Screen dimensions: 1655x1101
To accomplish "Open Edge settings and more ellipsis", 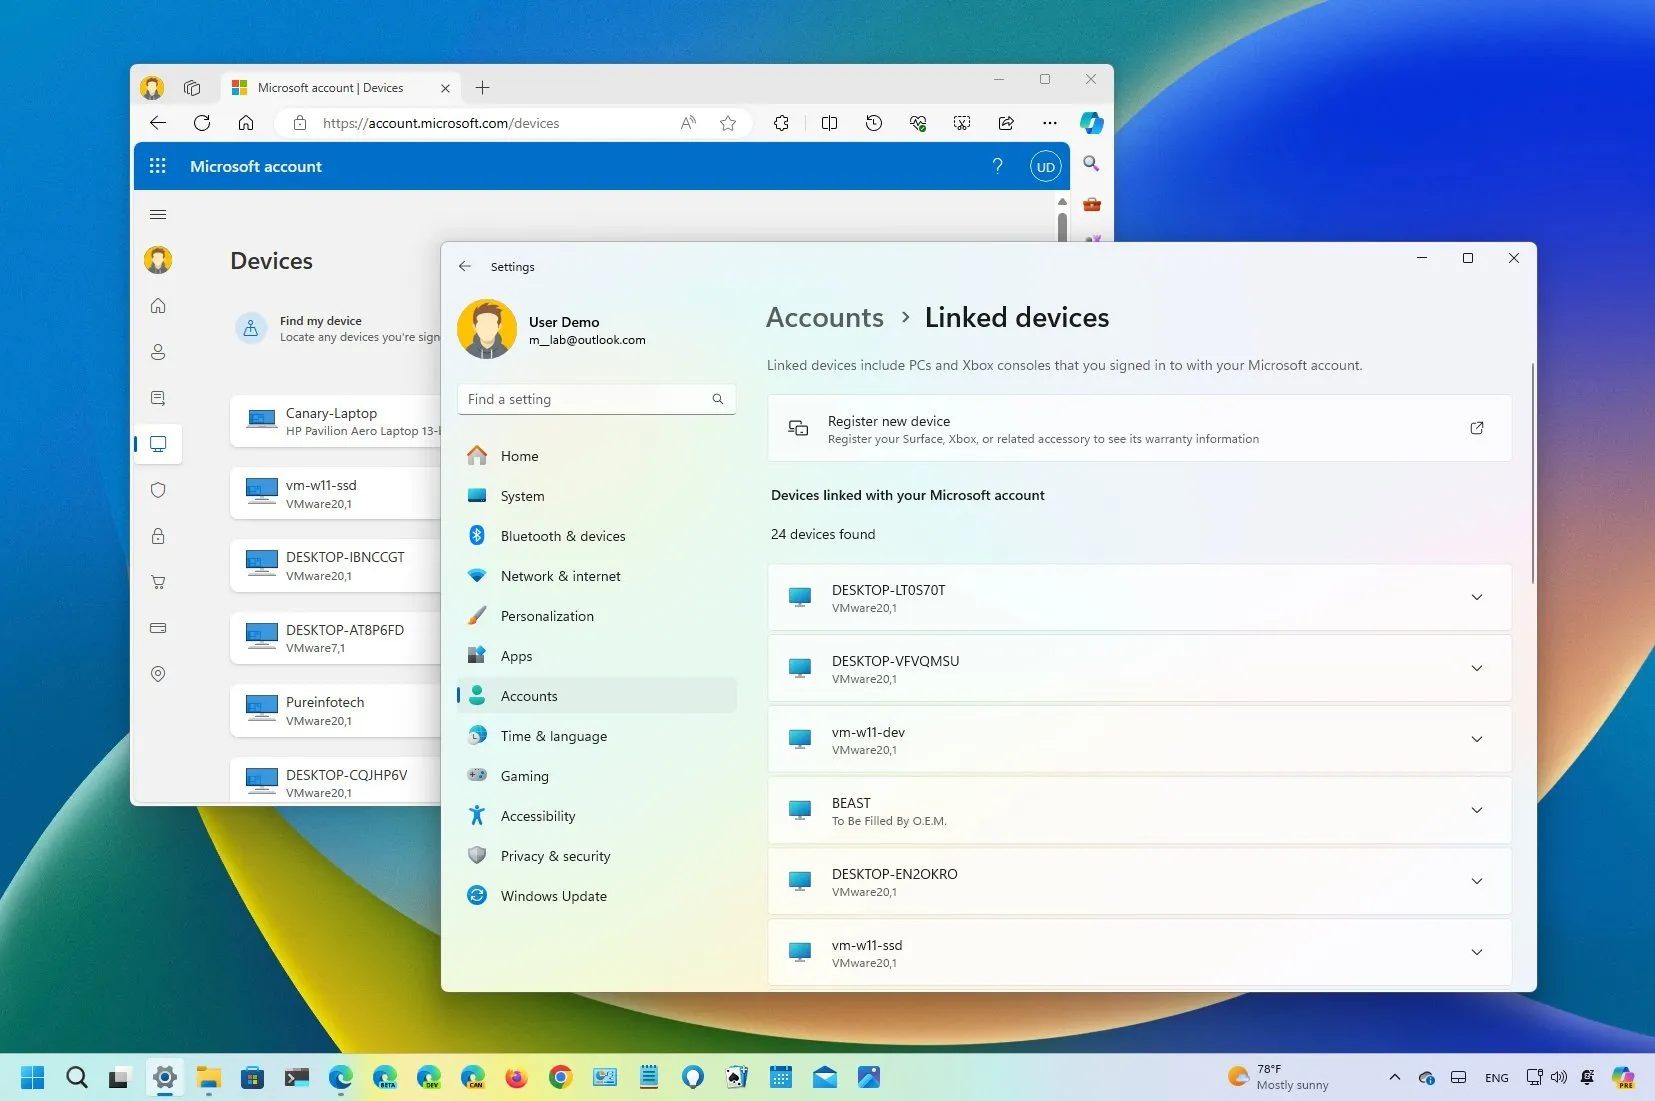I will point(1049,123).
